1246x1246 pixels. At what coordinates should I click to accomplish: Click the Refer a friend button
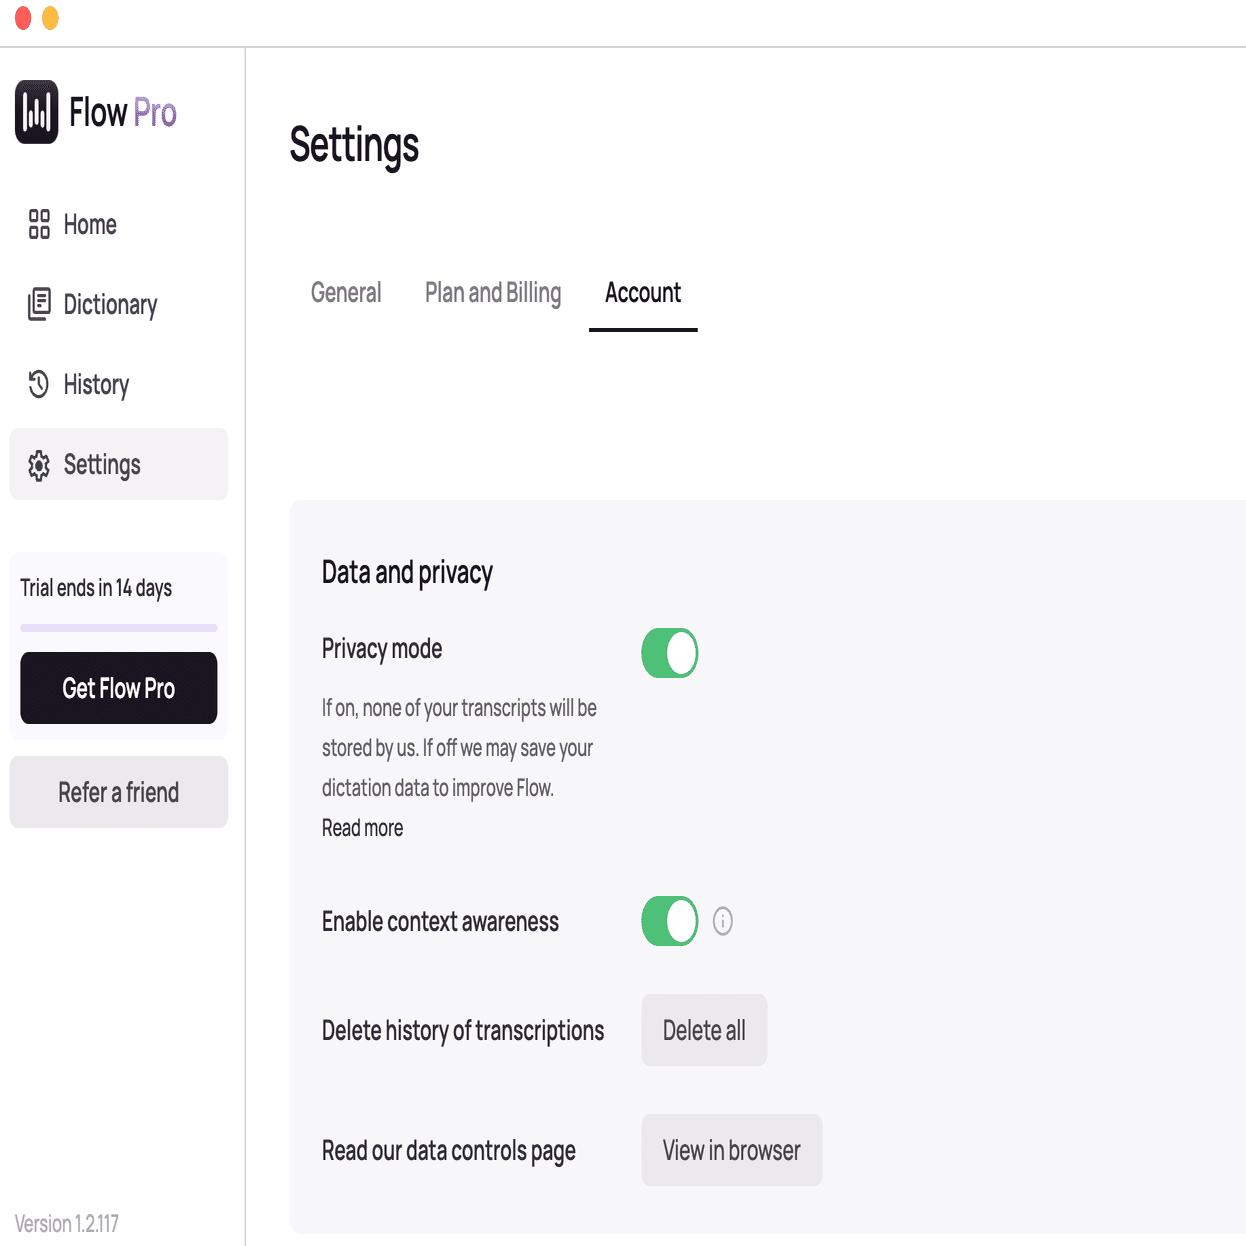point(119,792)
